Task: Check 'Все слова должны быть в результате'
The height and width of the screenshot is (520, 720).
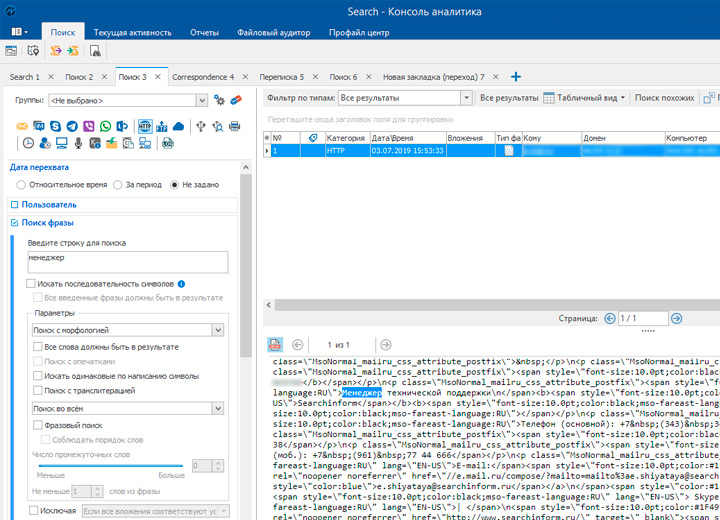Action: (x=38, y=347)
